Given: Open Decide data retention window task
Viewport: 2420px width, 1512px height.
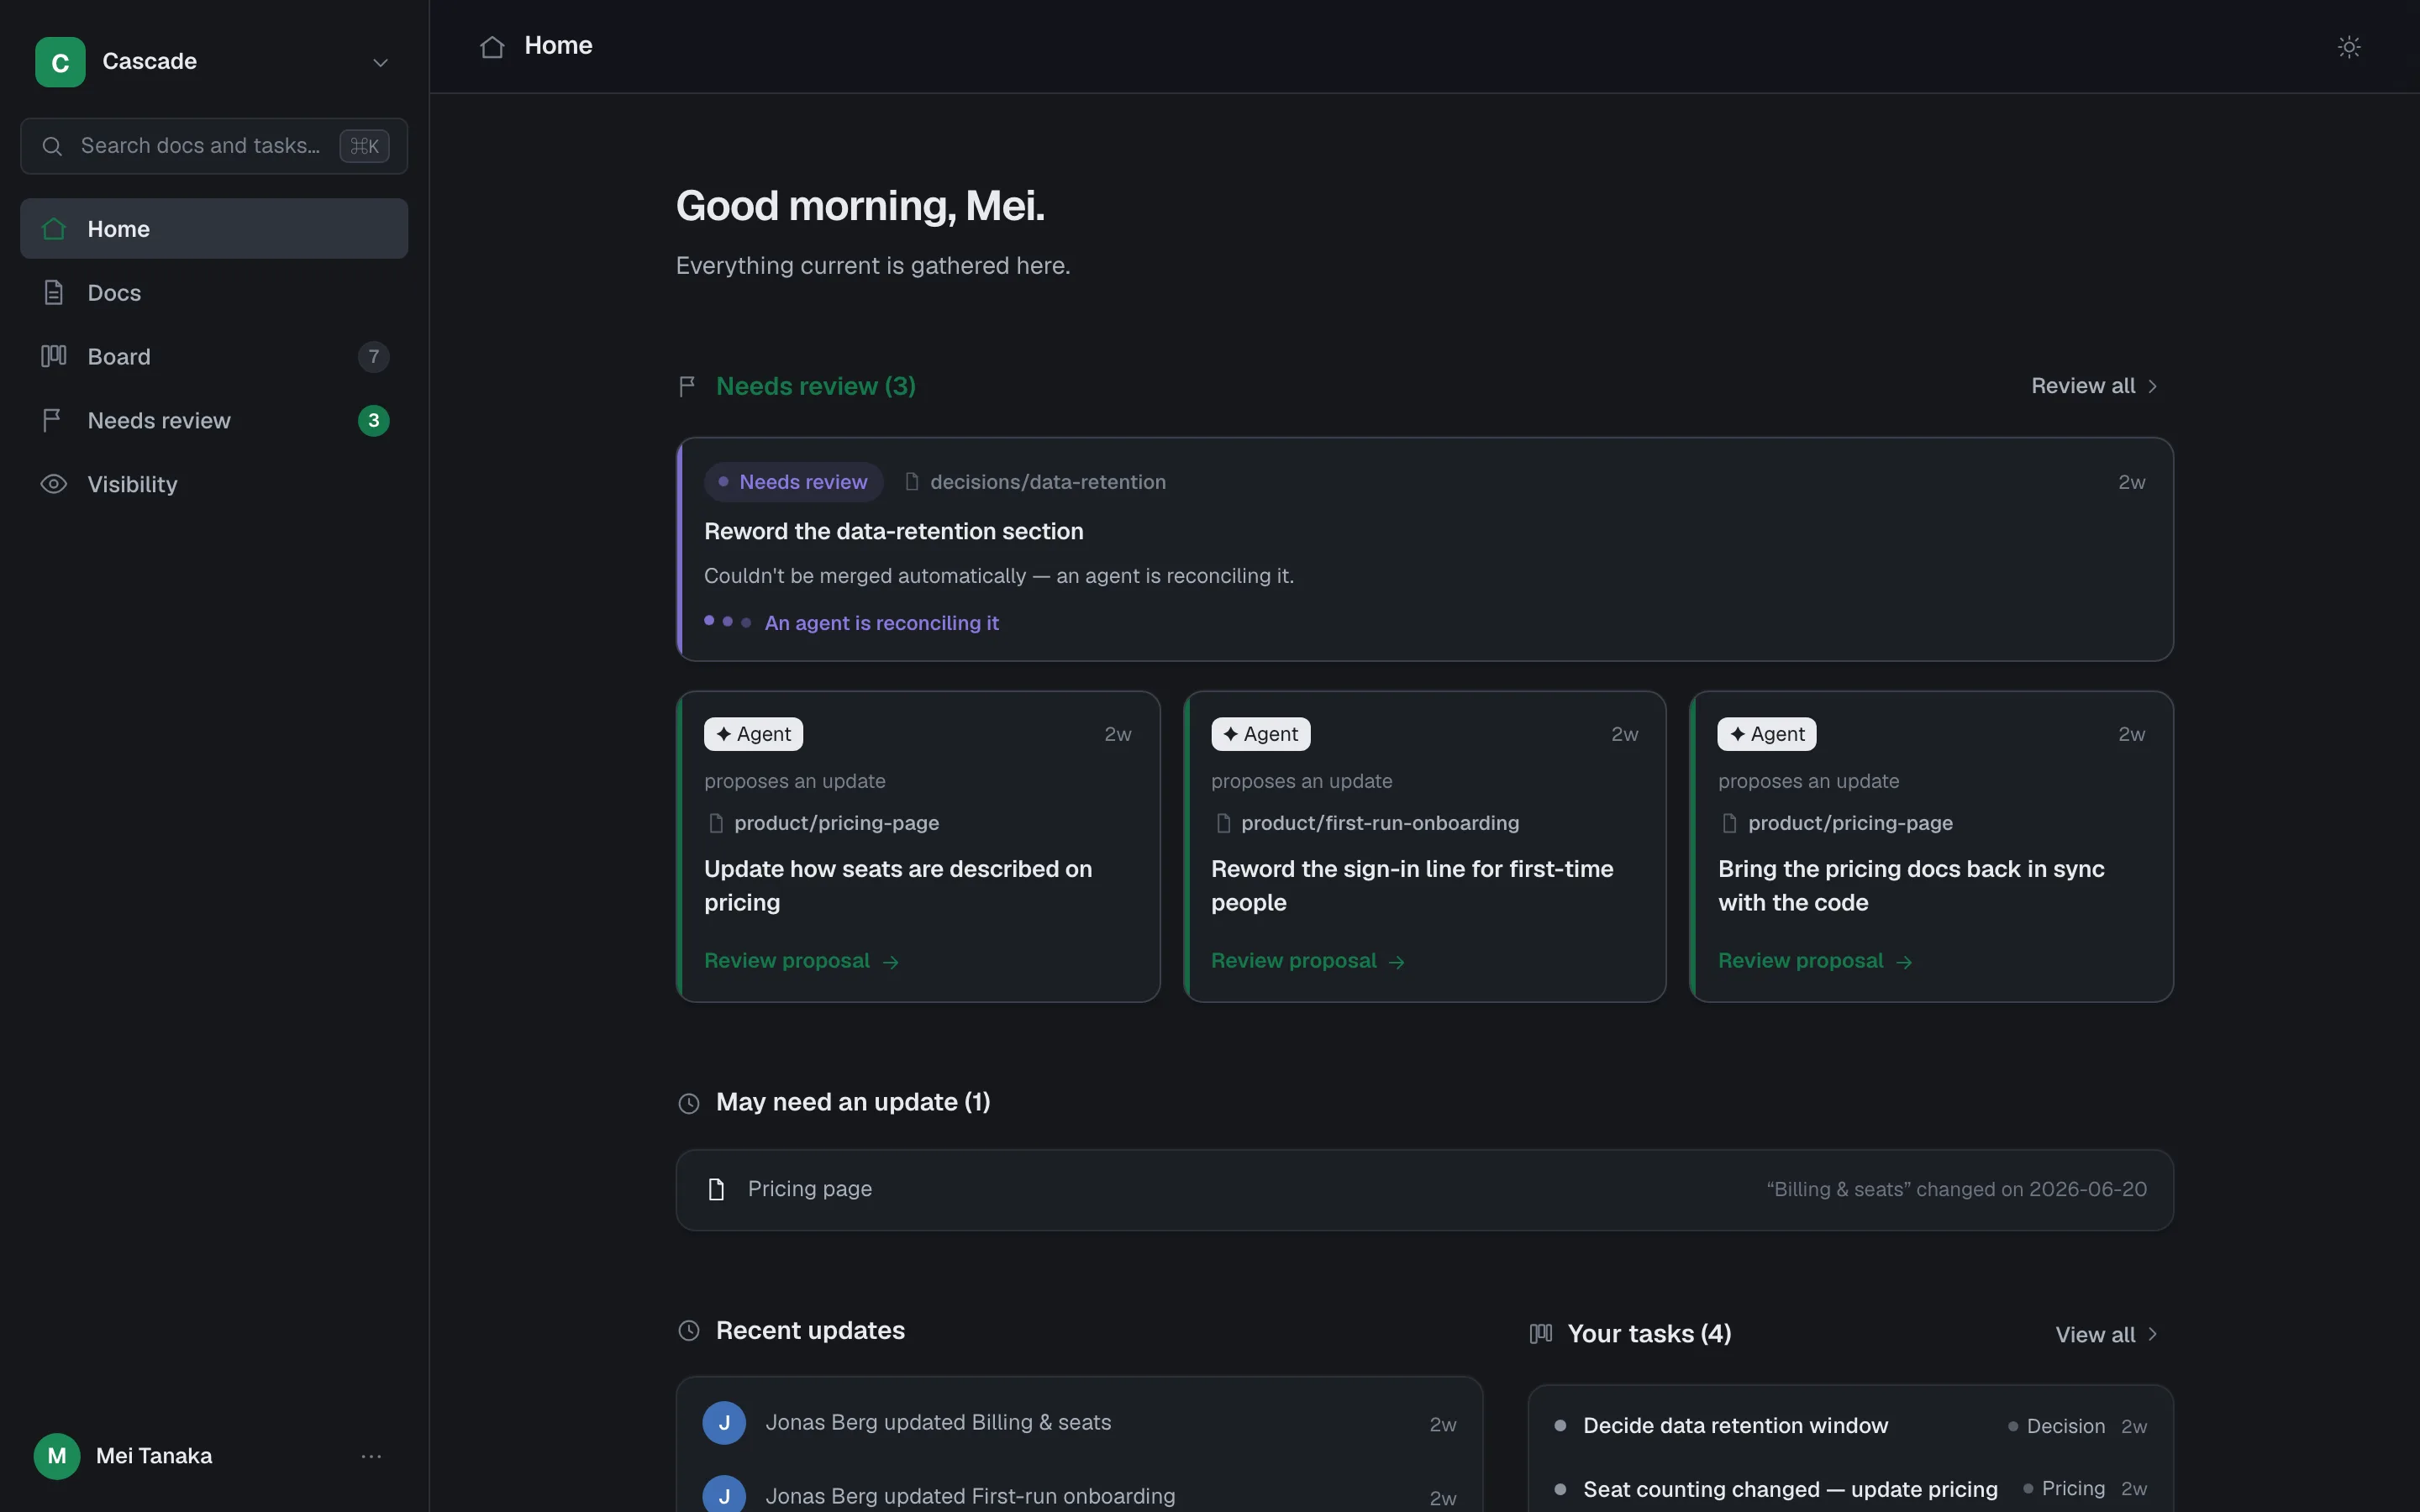Looking at the screenshot, I should tap(1851, 1426).
